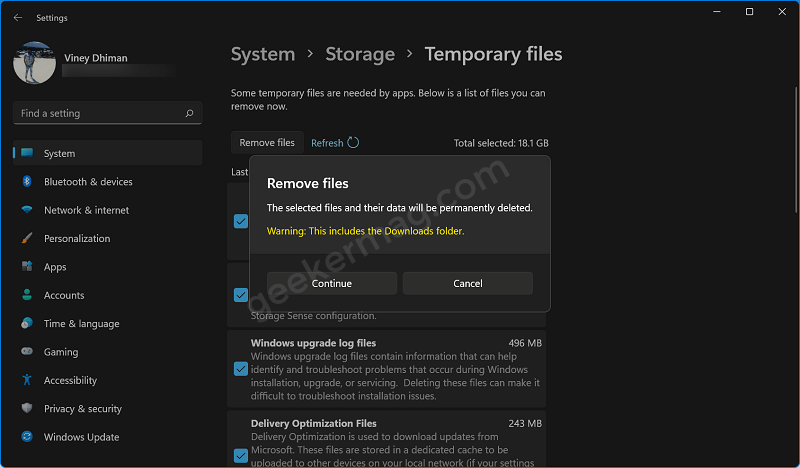Click the Gaming controller icon

point(27,351)
